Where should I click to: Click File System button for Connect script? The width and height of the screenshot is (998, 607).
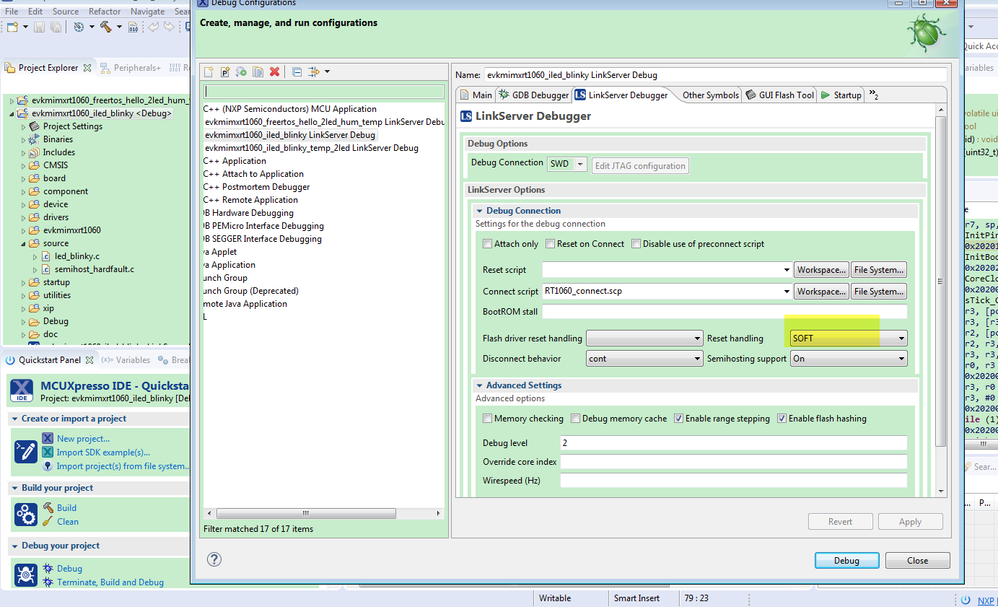tap(878, 291)
